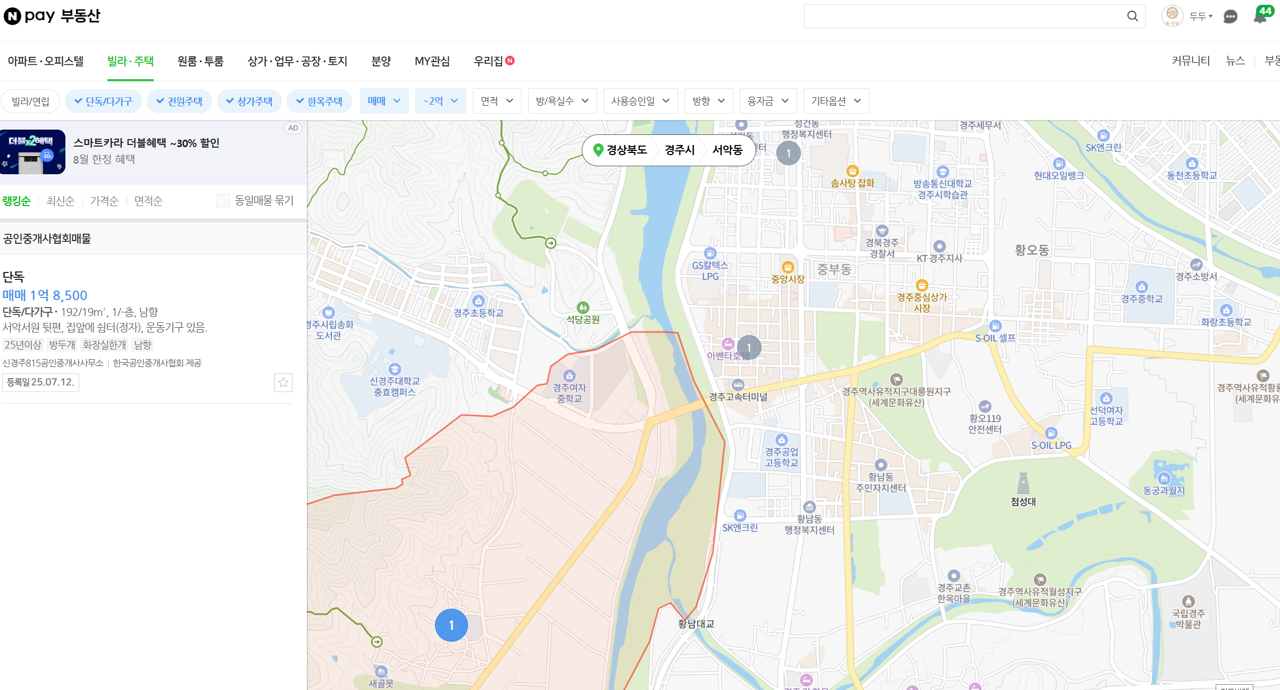Expand the ~2억 price dropdown
Screen dimensions: 1280x690
(x=440, y=100)
